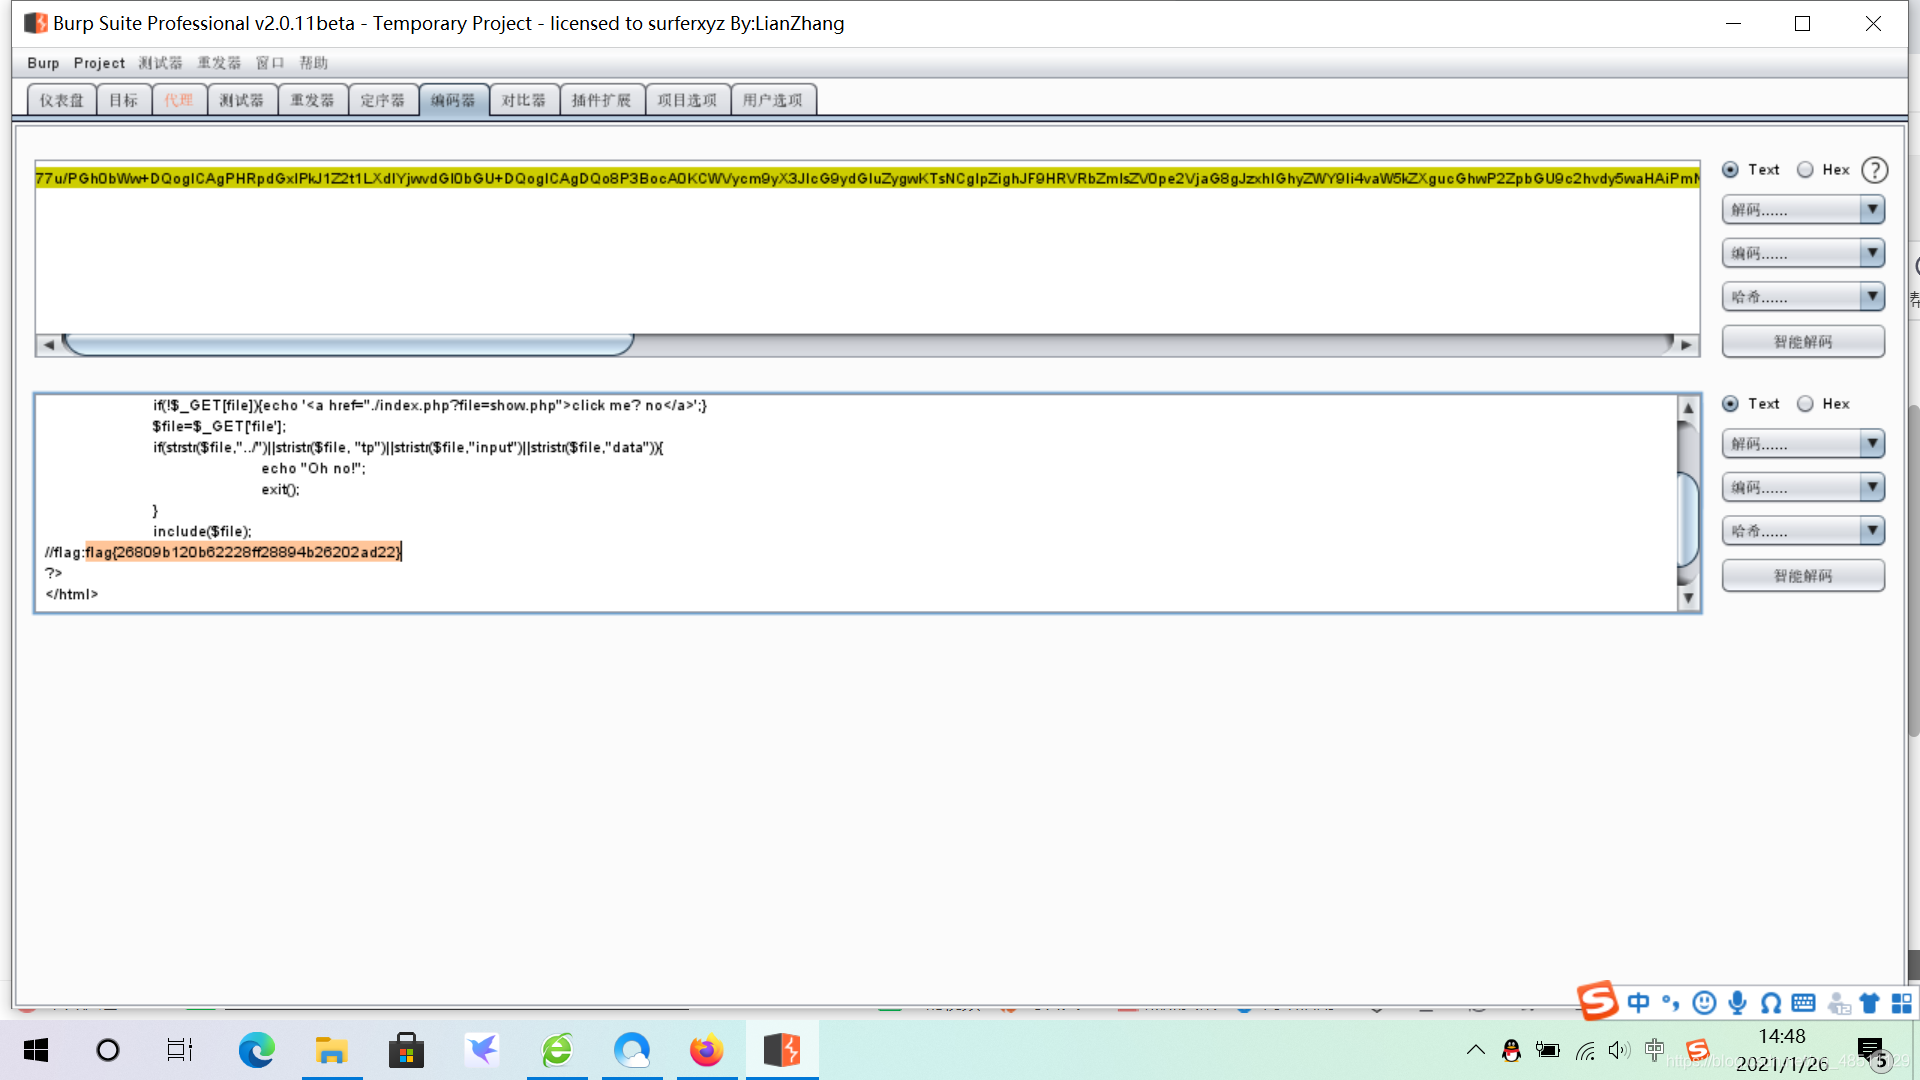Open the emoji panel on Sogou toolbar
1920x1080 pixels.
(x=1704, y=1002)
